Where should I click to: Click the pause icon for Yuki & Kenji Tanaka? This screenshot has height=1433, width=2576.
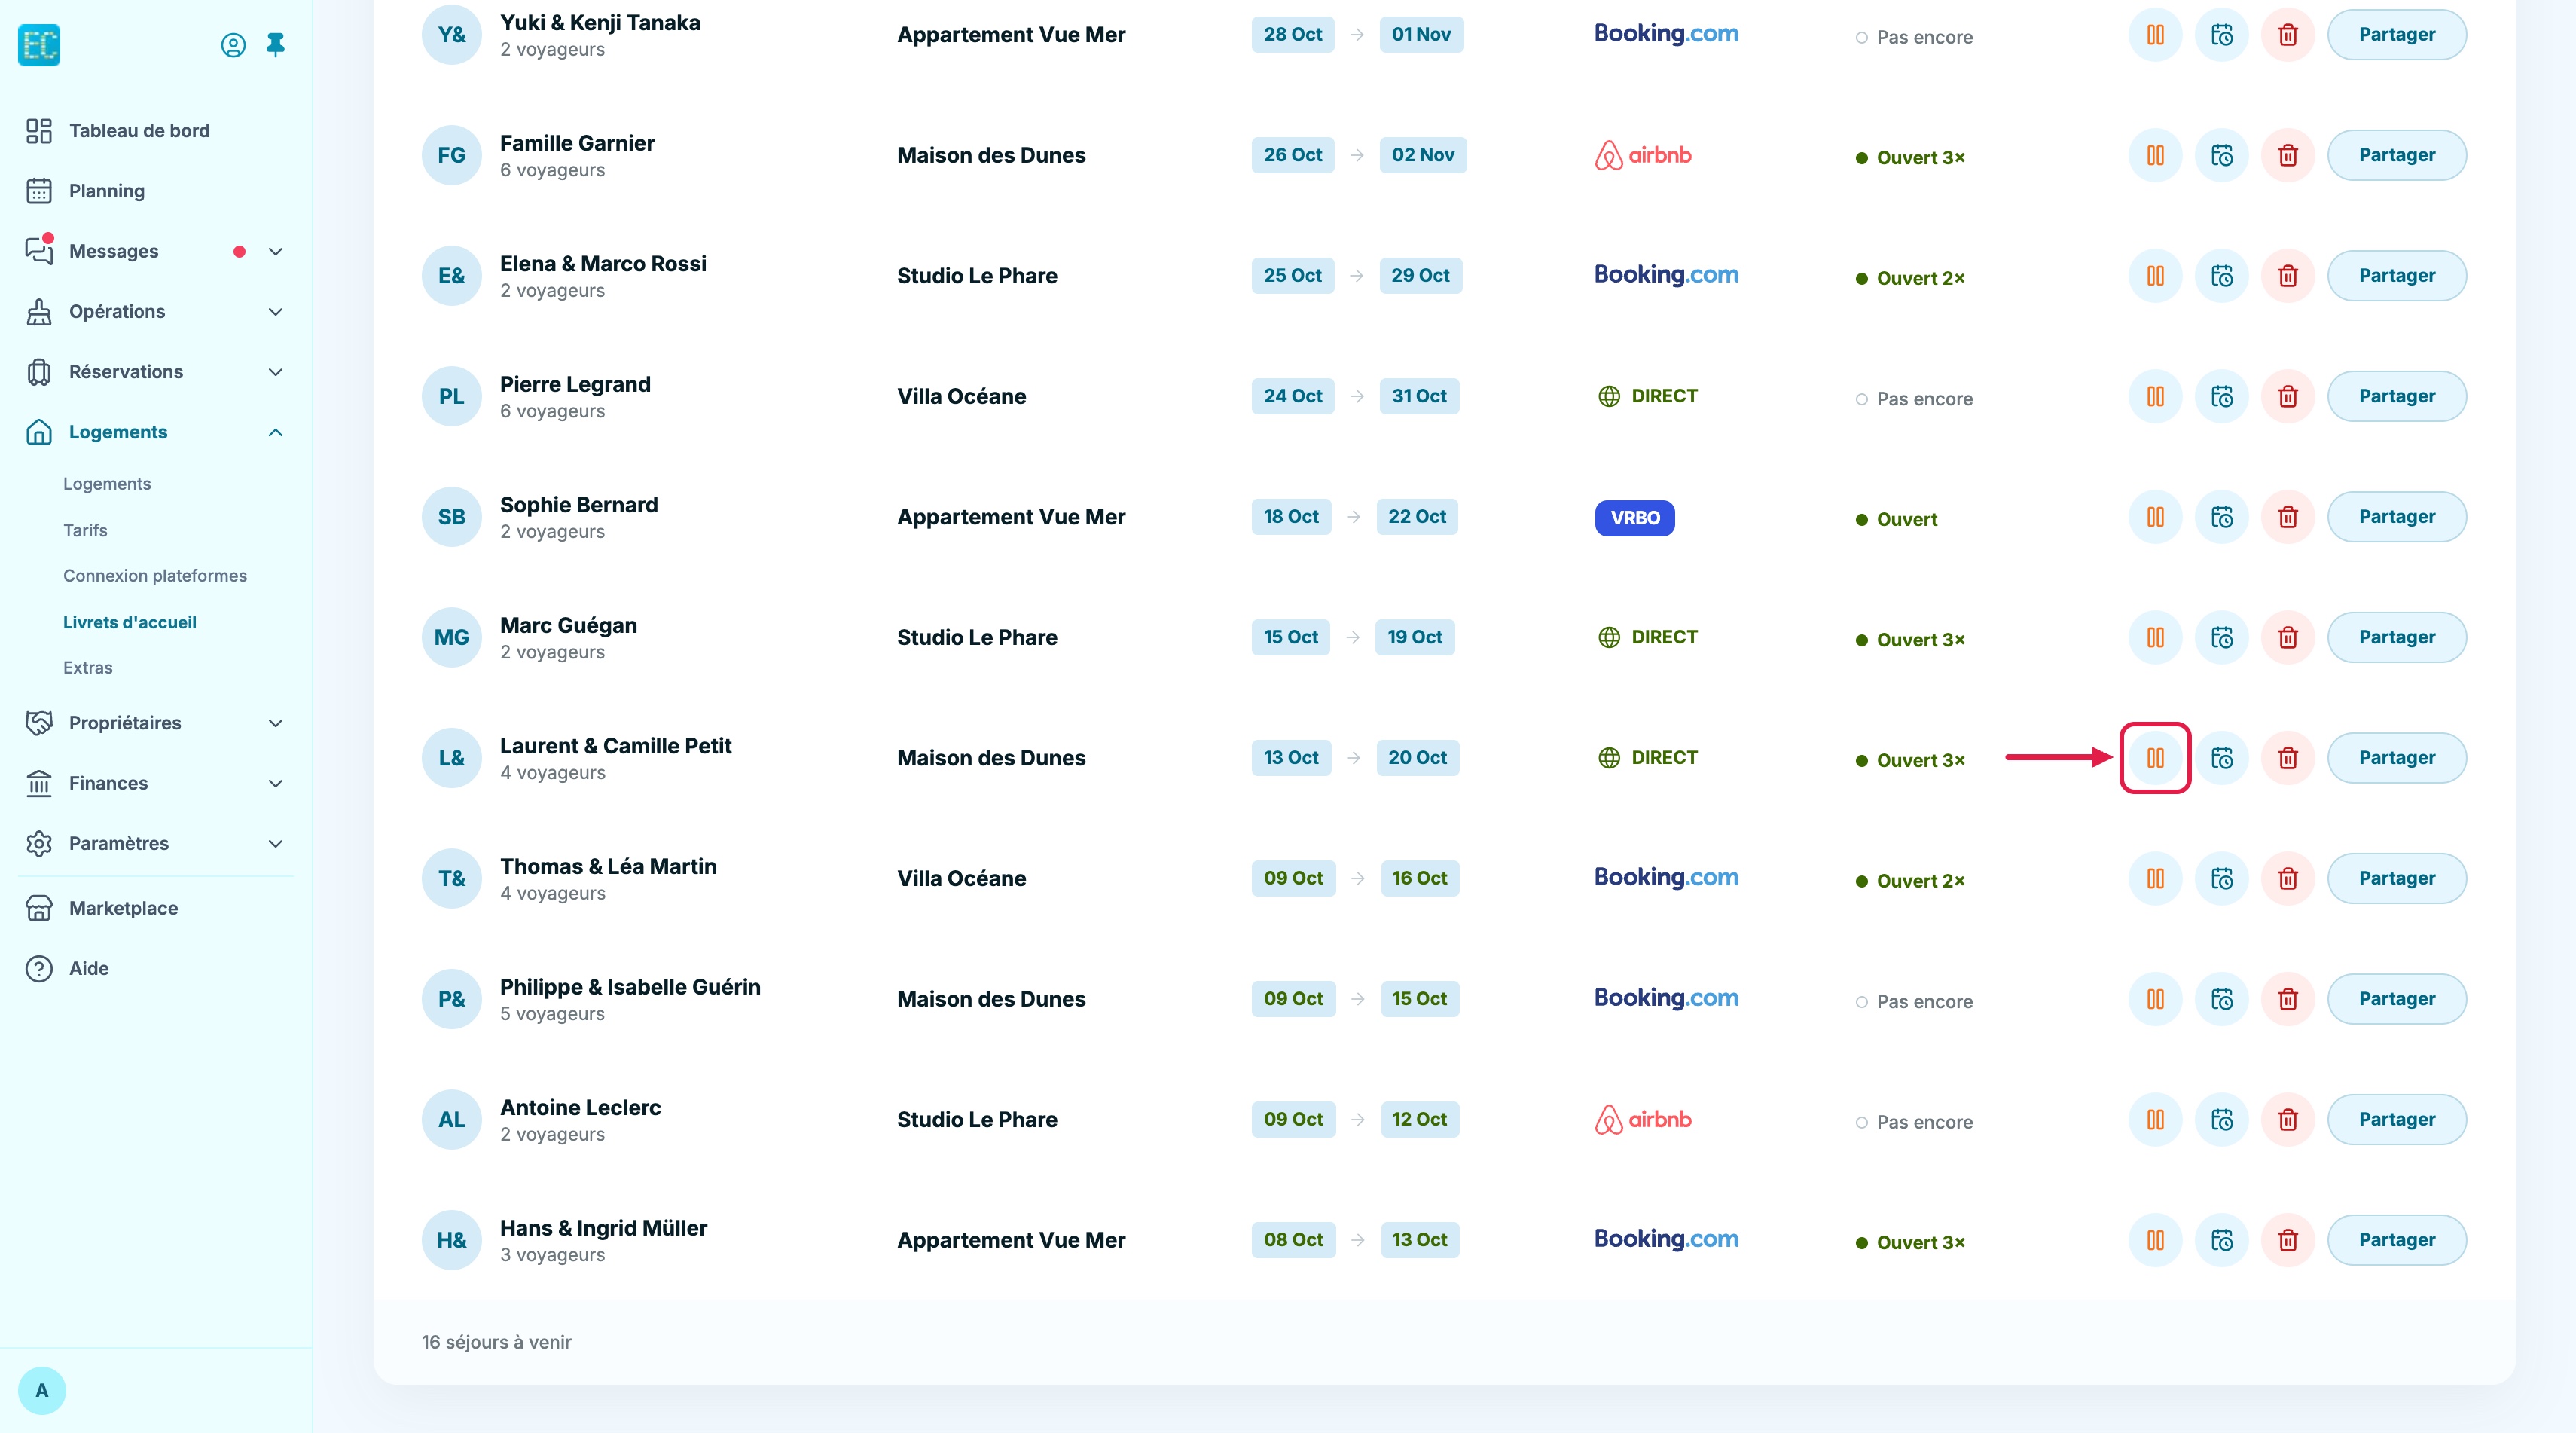[2155, 35]
